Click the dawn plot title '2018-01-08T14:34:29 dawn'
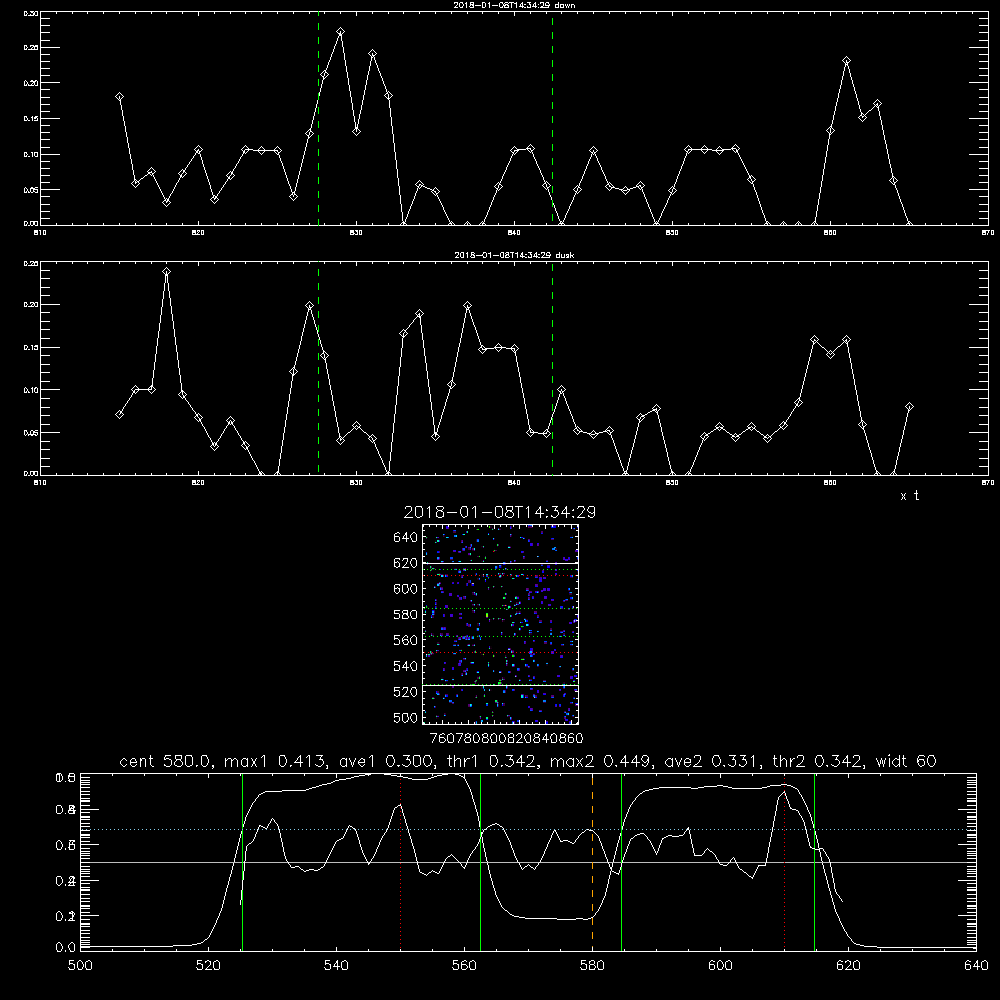1000x1000 pixels. click(x=514, y=5)
